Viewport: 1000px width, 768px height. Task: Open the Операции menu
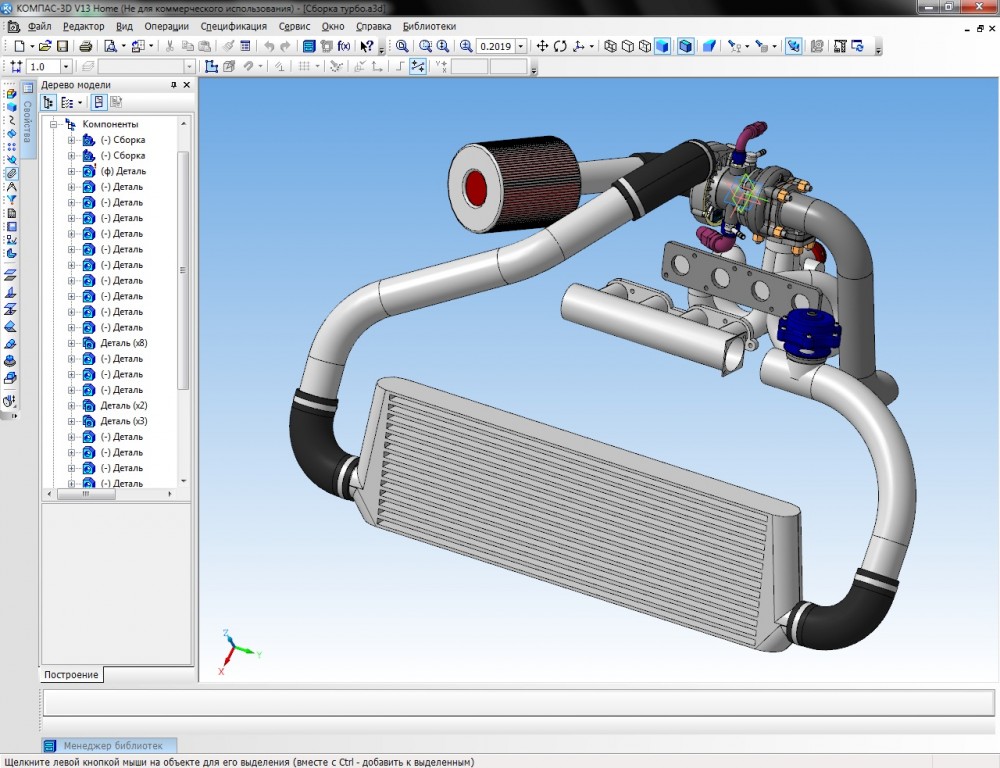[x=166, y=26]
